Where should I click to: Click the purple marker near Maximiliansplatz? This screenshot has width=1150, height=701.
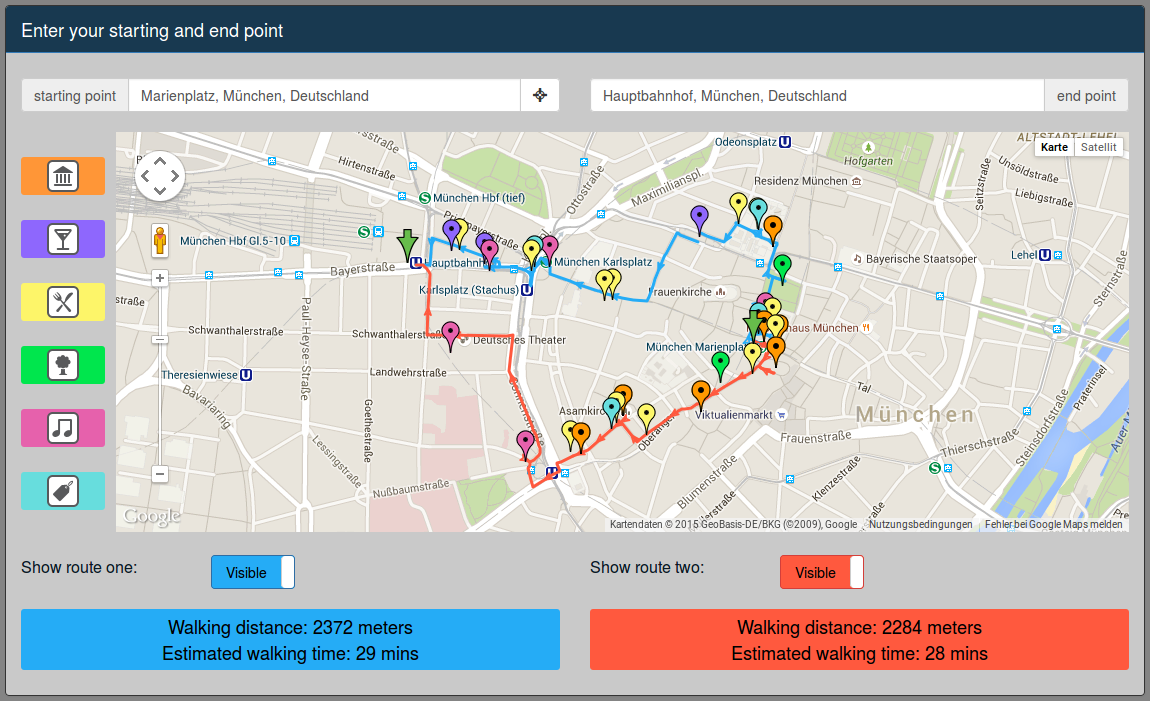[700, 220]
